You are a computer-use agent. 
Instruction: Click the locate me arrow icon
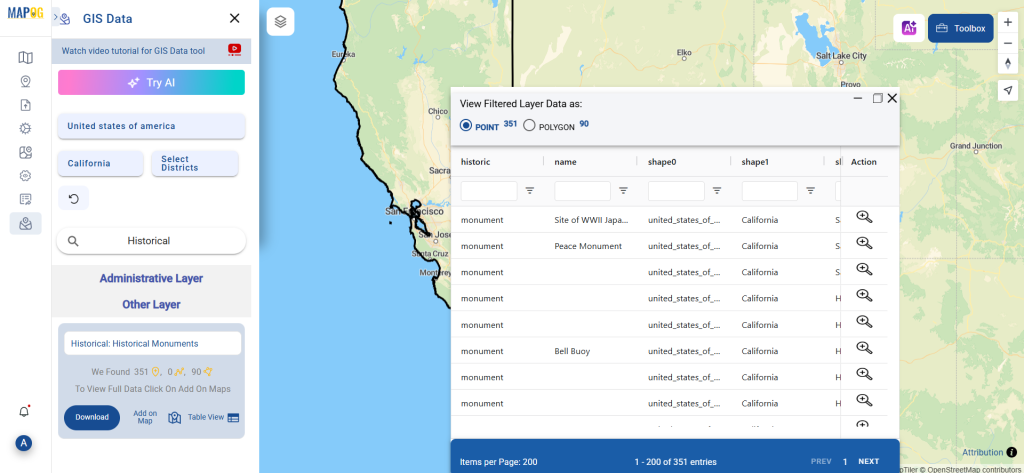click(1008, 91)
